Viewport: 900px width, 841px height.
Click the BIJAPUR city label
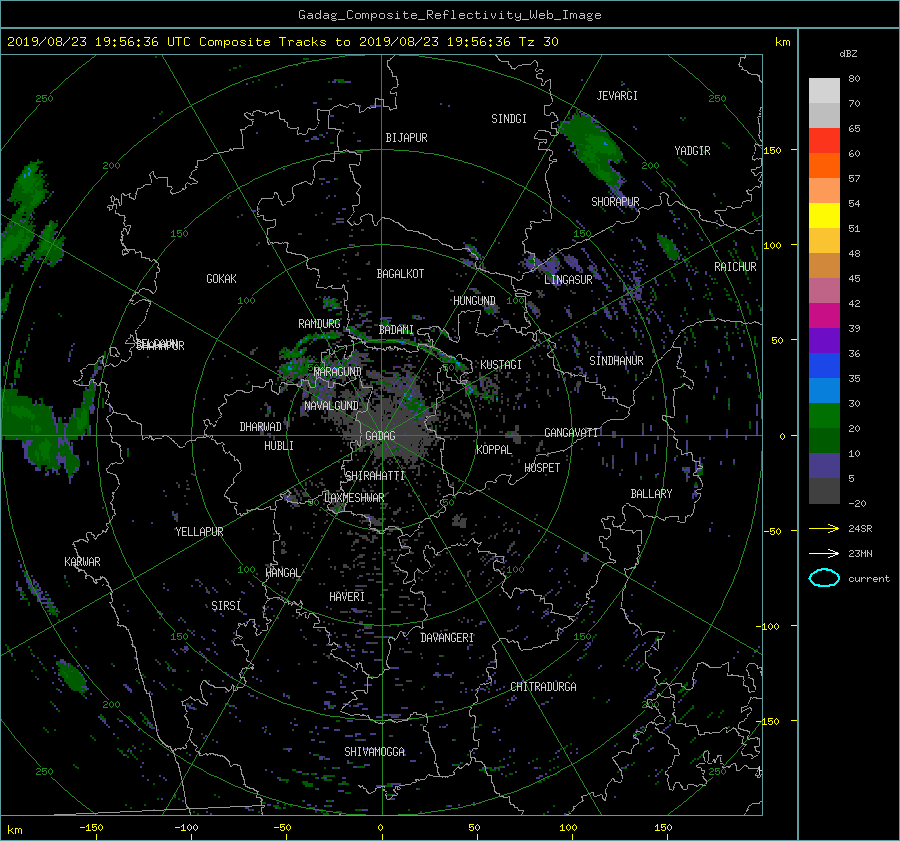tap(406, 138)
